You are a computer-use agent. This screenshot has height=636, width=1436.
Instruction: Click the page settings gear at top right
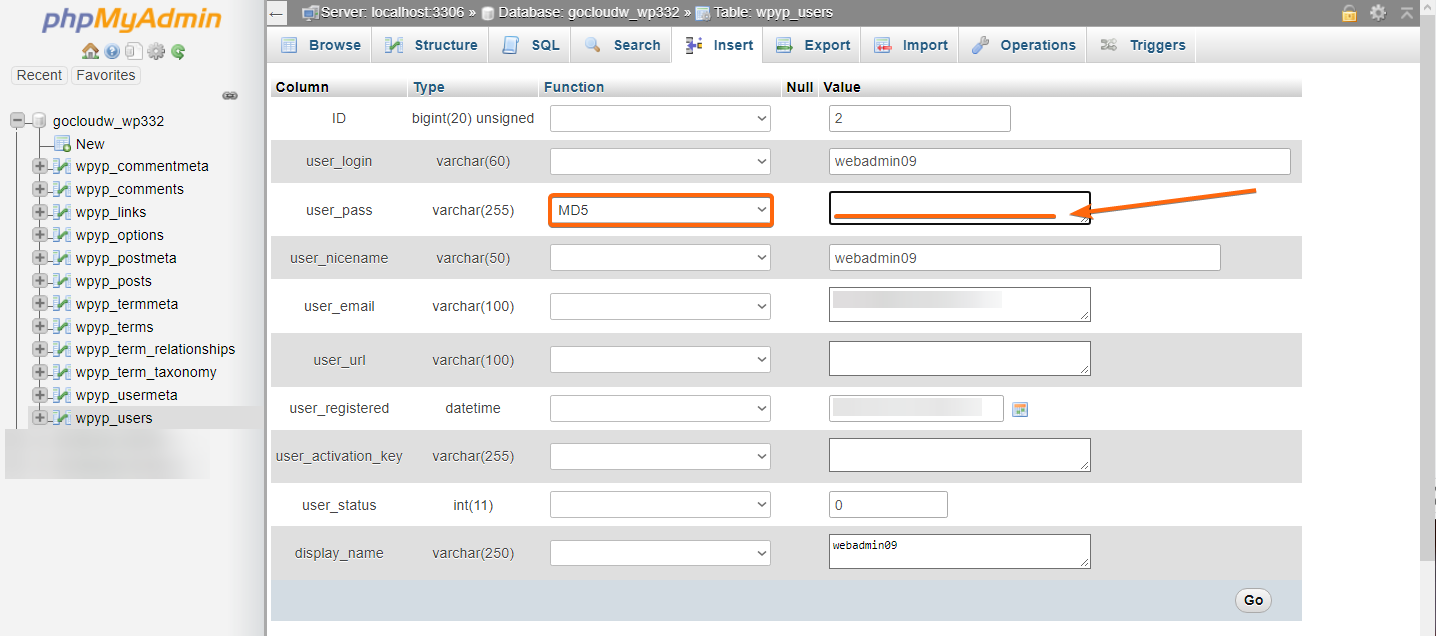[x=1378, y=13]
